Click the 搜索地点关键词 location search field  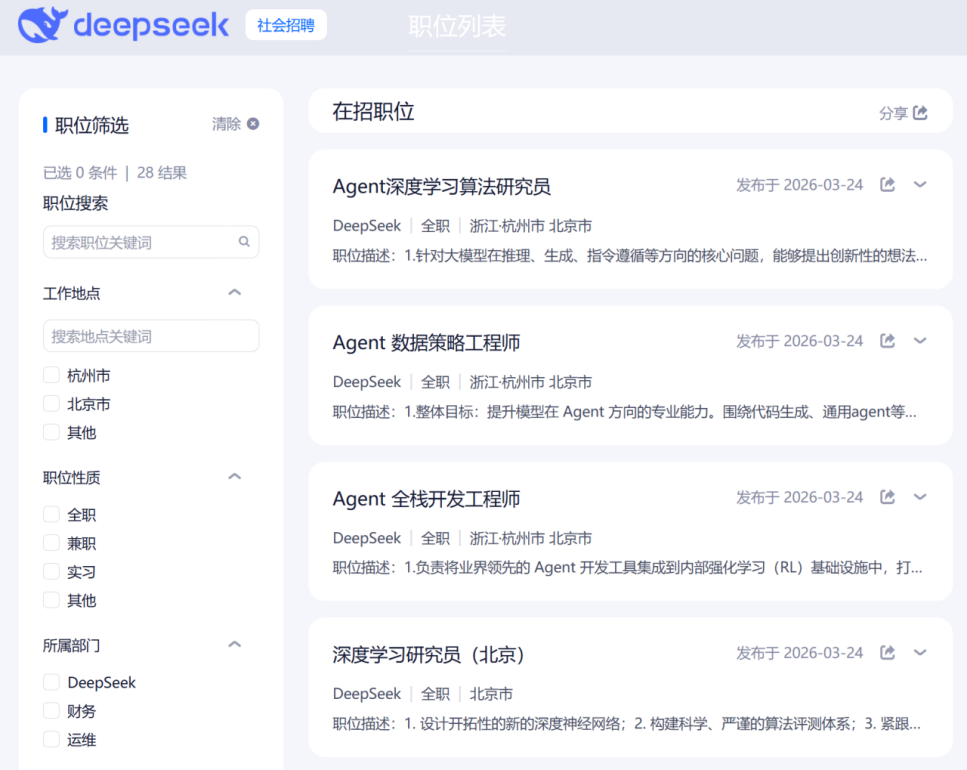151,336
